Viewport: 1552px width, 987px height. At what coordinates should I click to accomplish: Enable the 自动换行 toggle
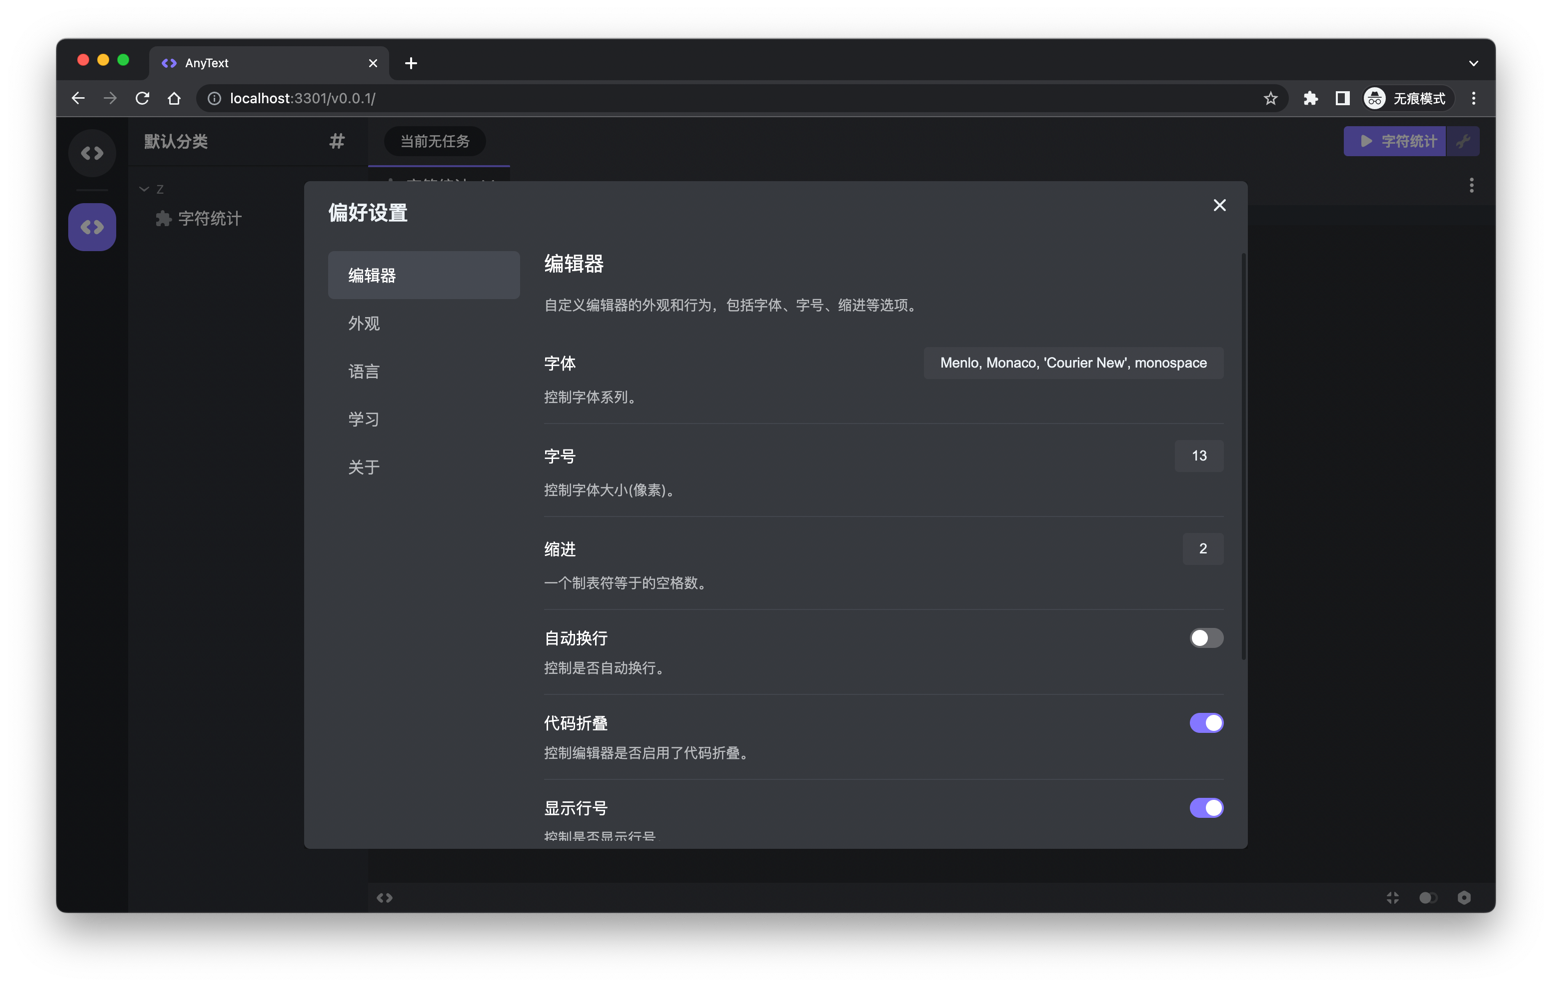click(1206, 638)
